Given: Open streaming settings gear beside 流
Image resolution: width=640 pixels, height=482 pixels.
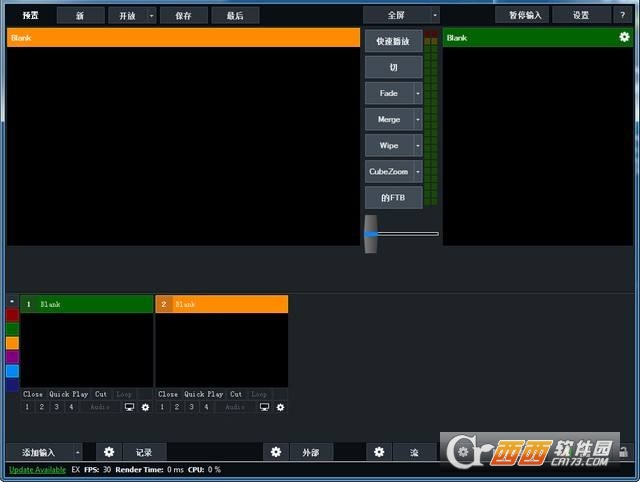Looking at the screenshot, I should pyautogui.click(x=379, y=452).
